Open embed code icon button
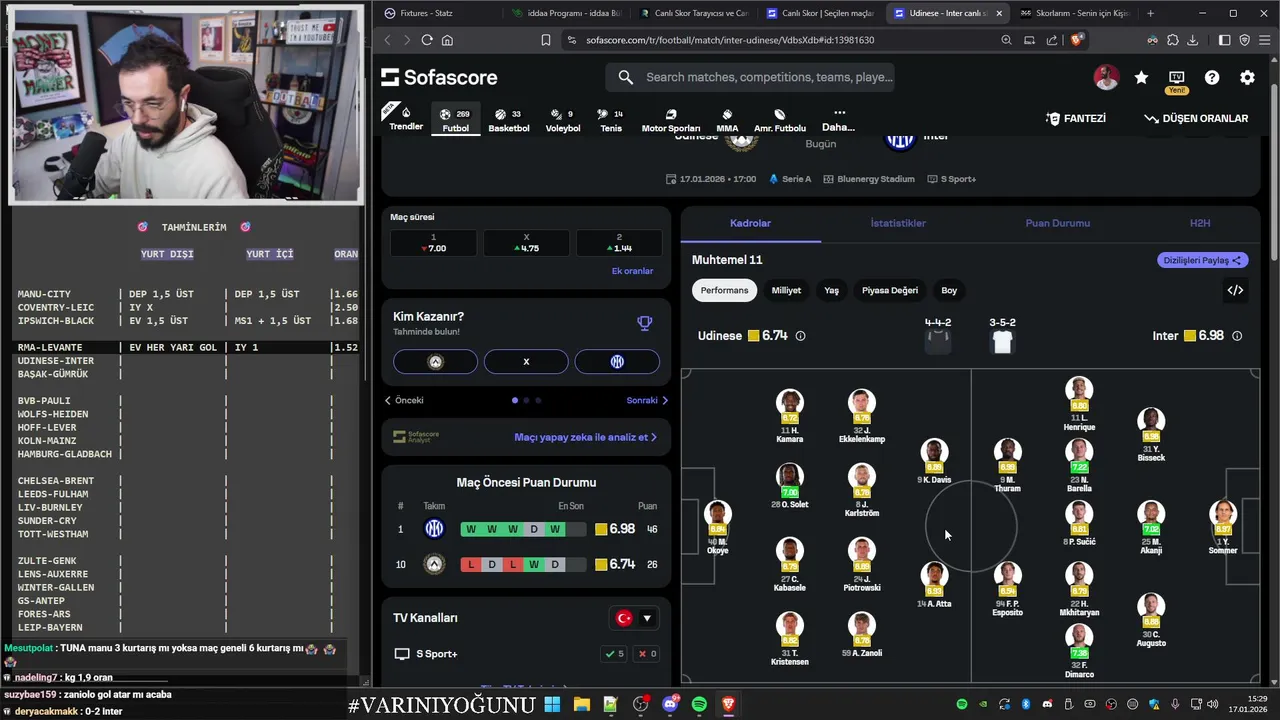This screenshot has width=1280, height=720. pyautogui.click(x=1235, y=290)
